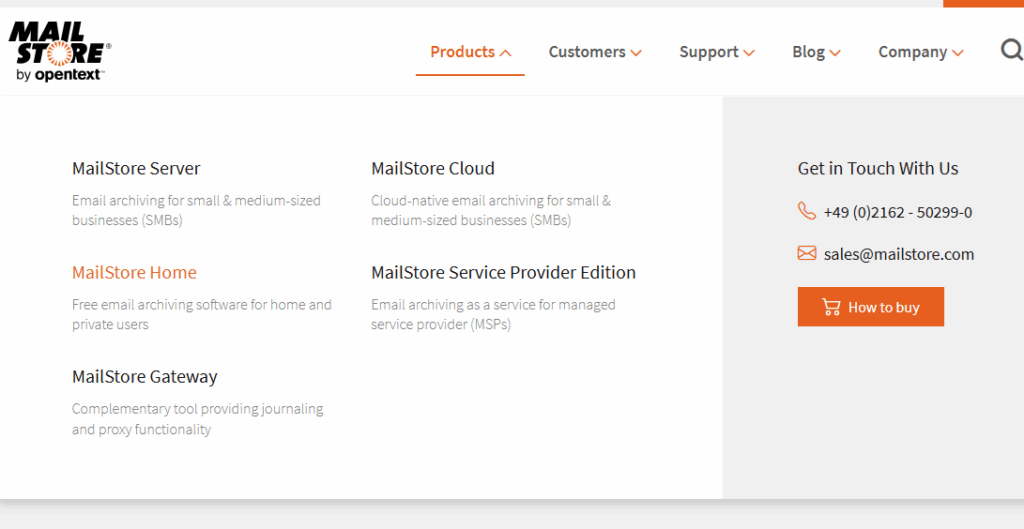The height and width of the screenshot is (529, 1024).
Task: Open the MailStore Gateway product link
Action: pyautogui.click(x=144, y=377)
